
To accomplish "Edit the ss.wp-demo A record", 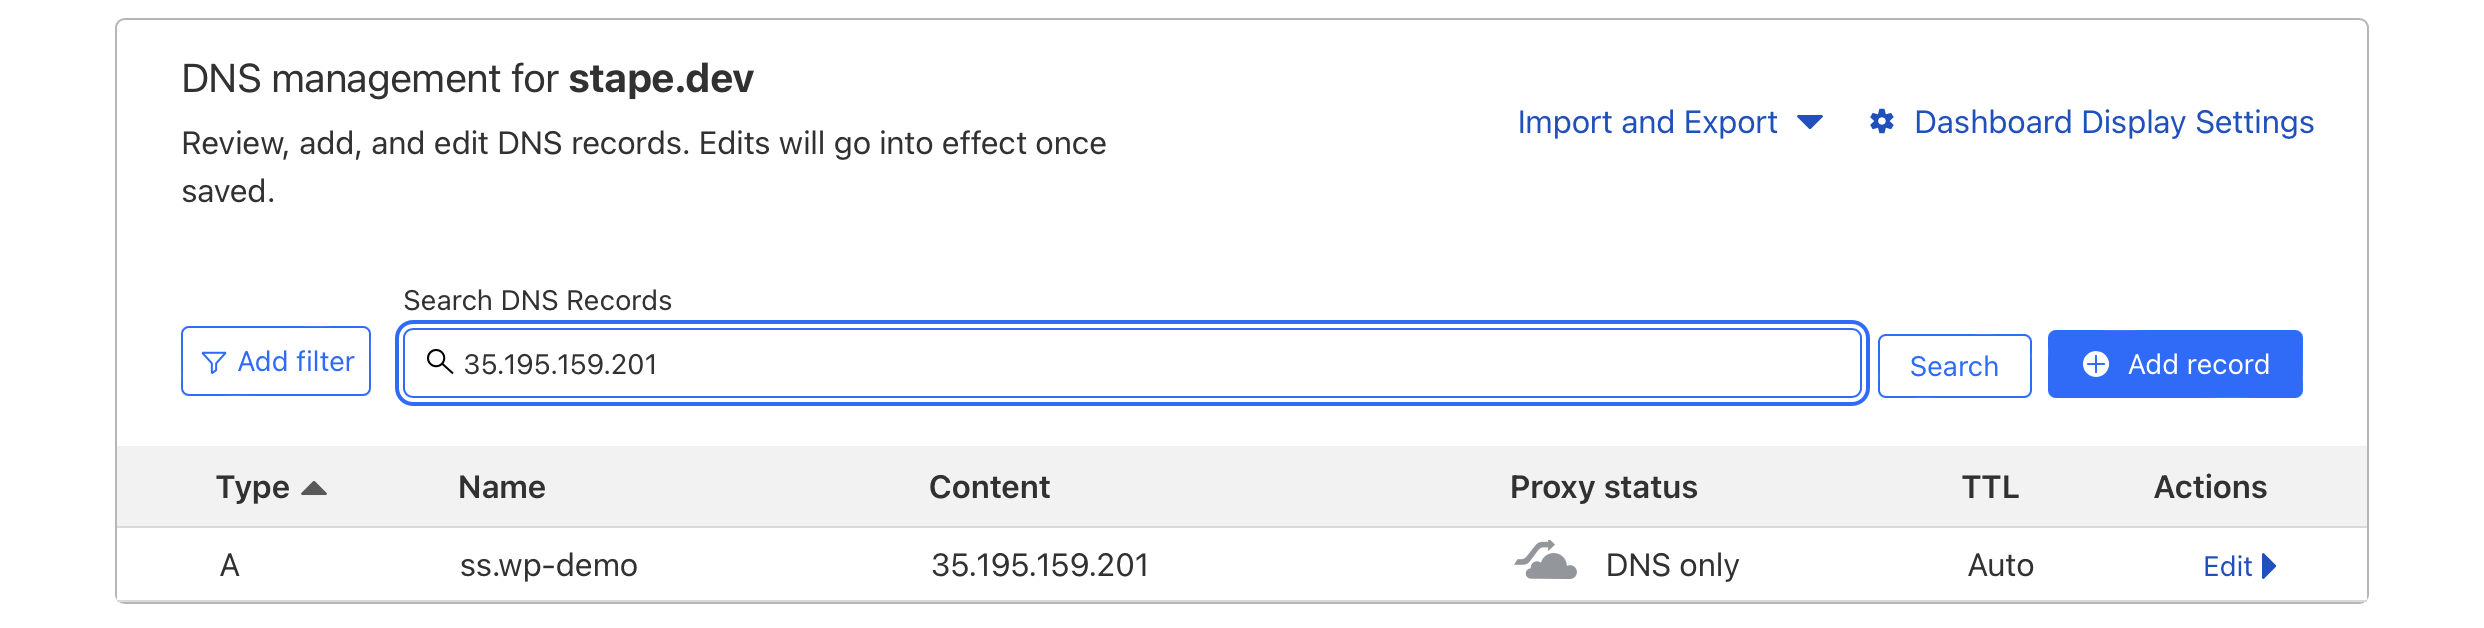I will (x=2227, y=566).
